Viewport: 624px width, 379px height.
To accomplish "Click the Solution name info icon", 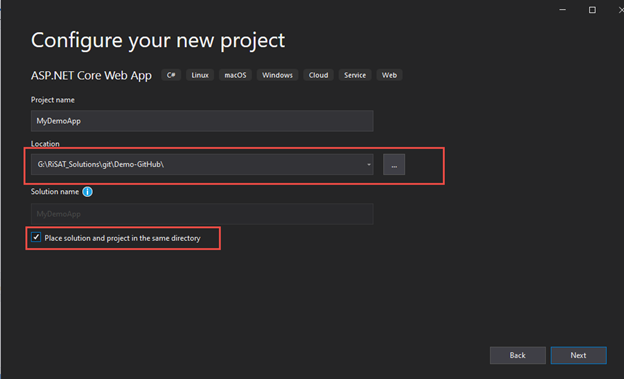I will click(87, 192).
